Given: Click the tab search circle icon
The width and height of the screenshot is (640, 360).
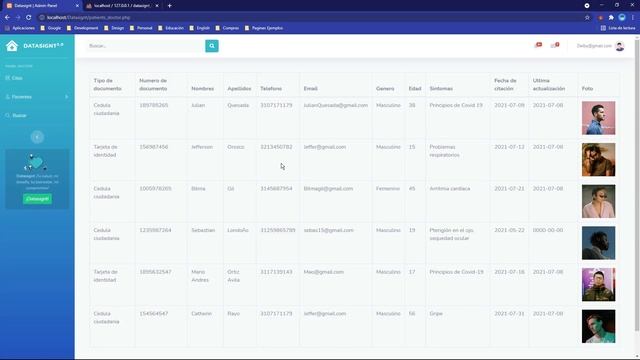Looking at the screenshot, I should tap(587, 6).
